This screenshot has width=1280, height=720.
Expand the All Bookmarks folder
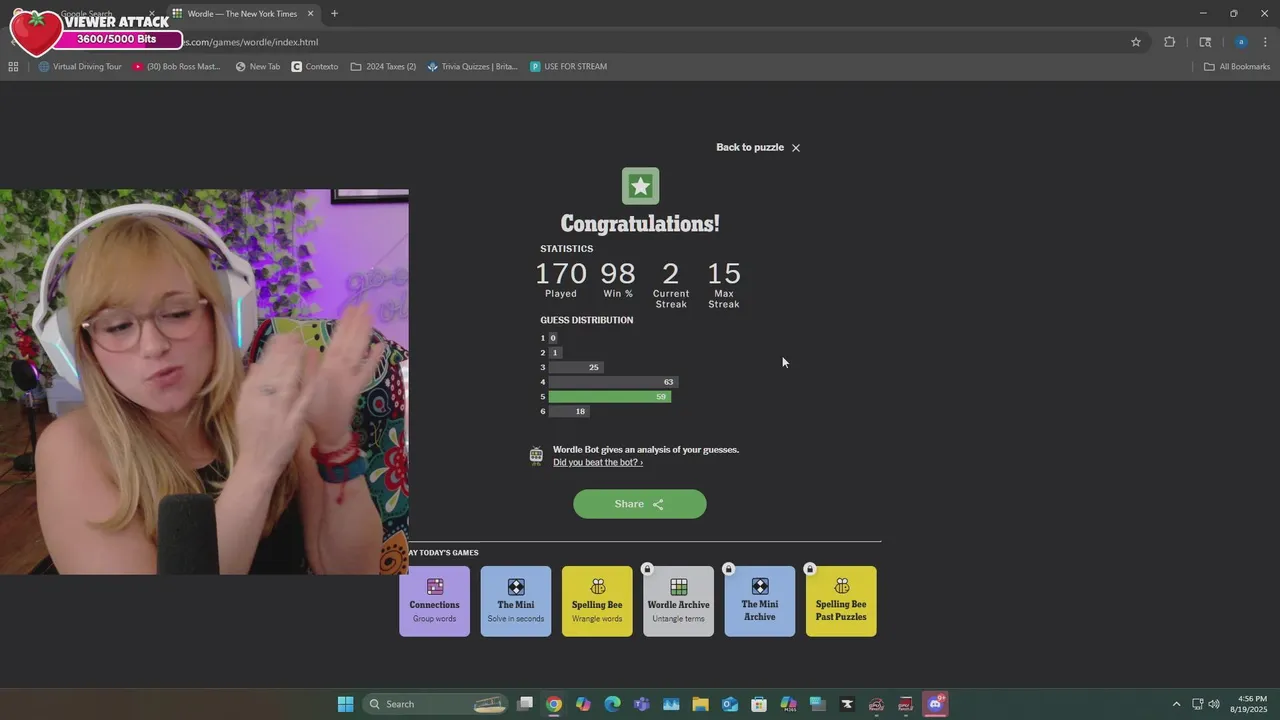(x=1237, y=67)
